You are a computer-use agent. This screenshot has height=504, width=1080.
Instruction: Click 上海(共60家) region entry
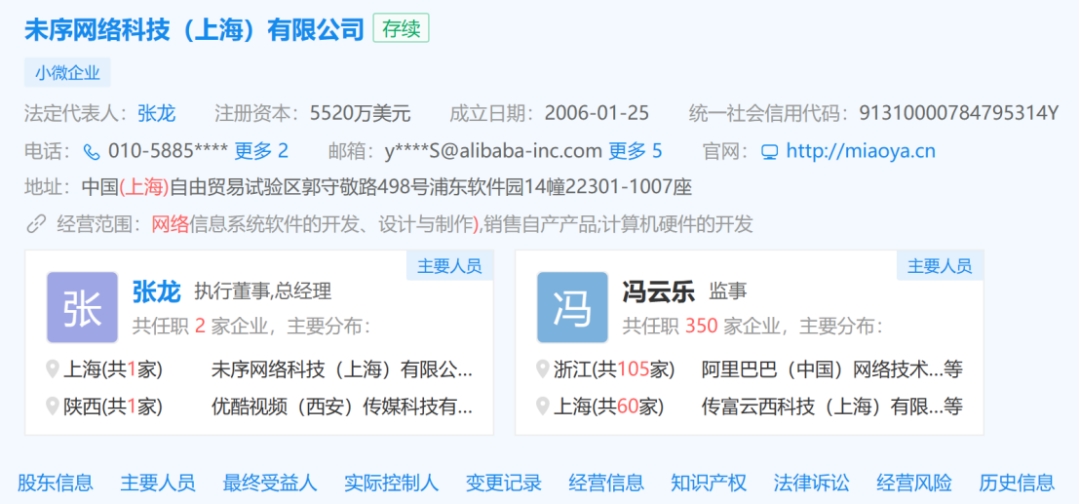609,406
